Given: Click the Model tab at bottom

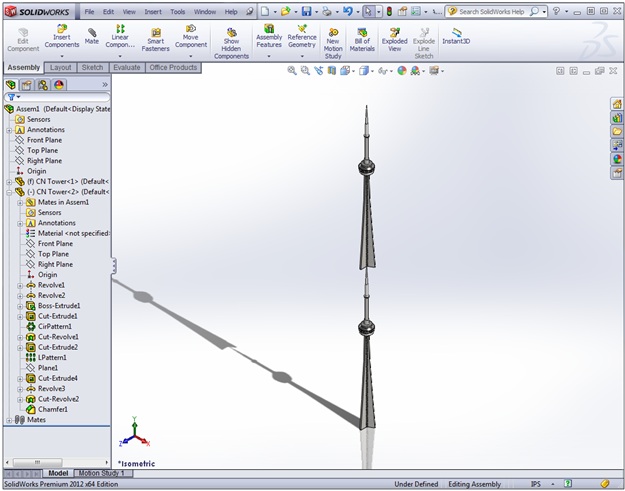Looking at the screenshot, I should (x=58, y=473).
